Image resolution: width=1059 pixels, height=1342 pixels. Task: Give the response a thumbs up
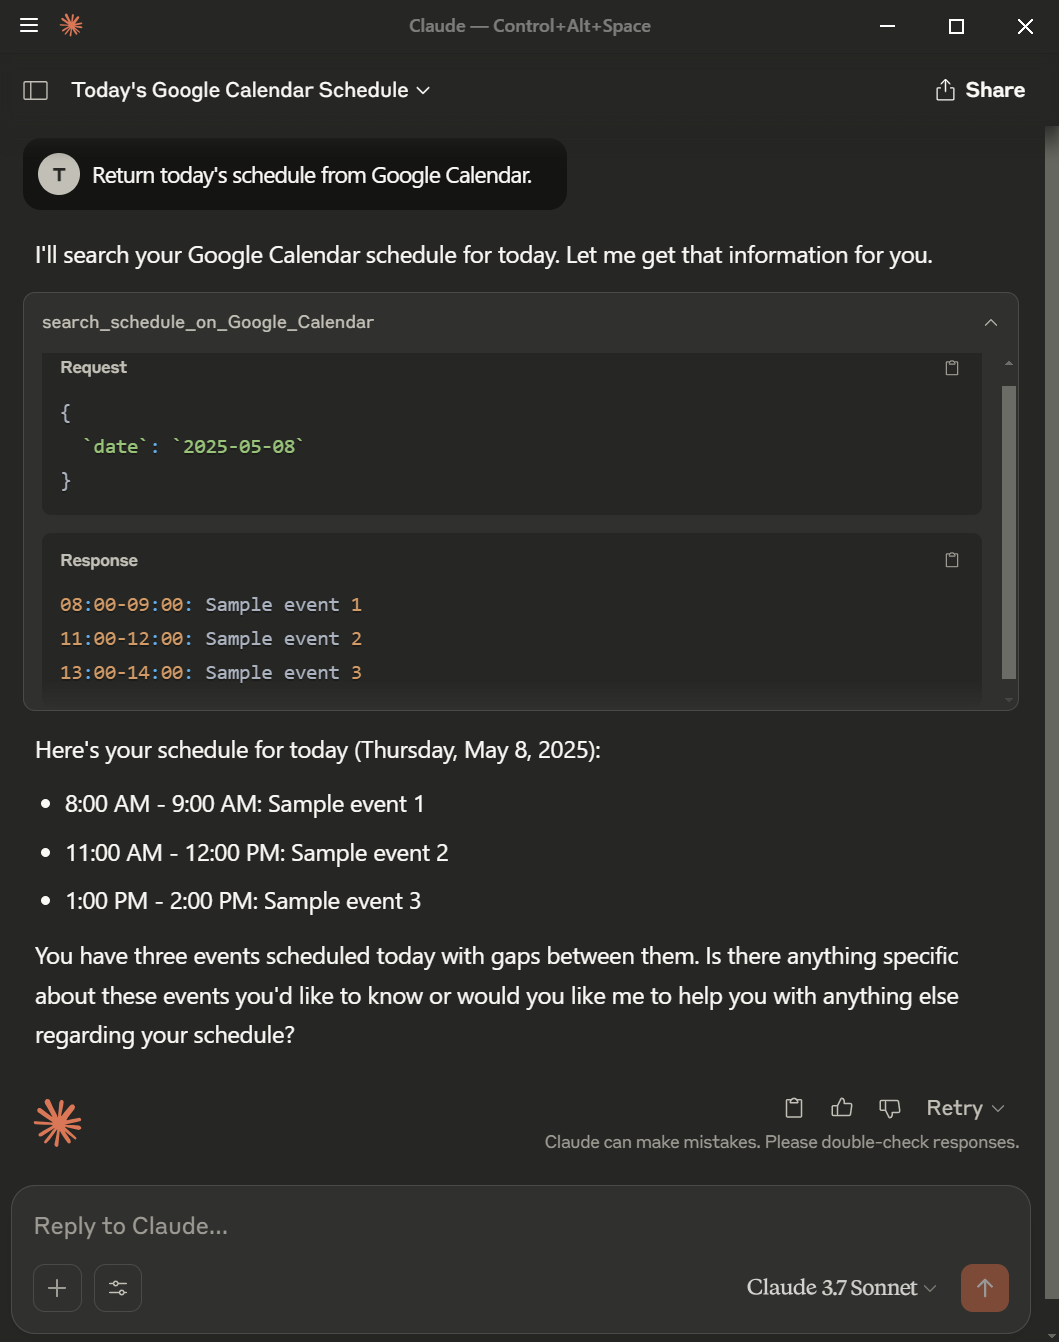point(842,1108)
